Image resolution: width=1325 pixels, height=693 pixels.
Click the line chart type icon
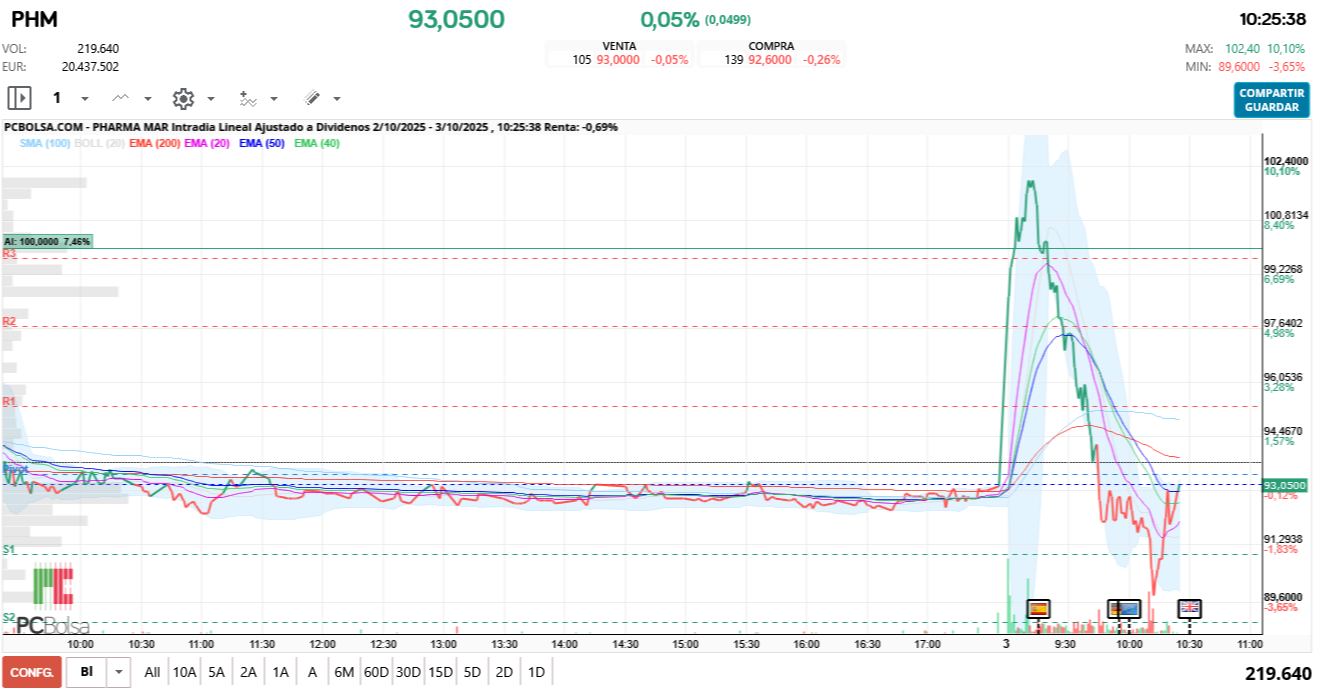point(121,98)
